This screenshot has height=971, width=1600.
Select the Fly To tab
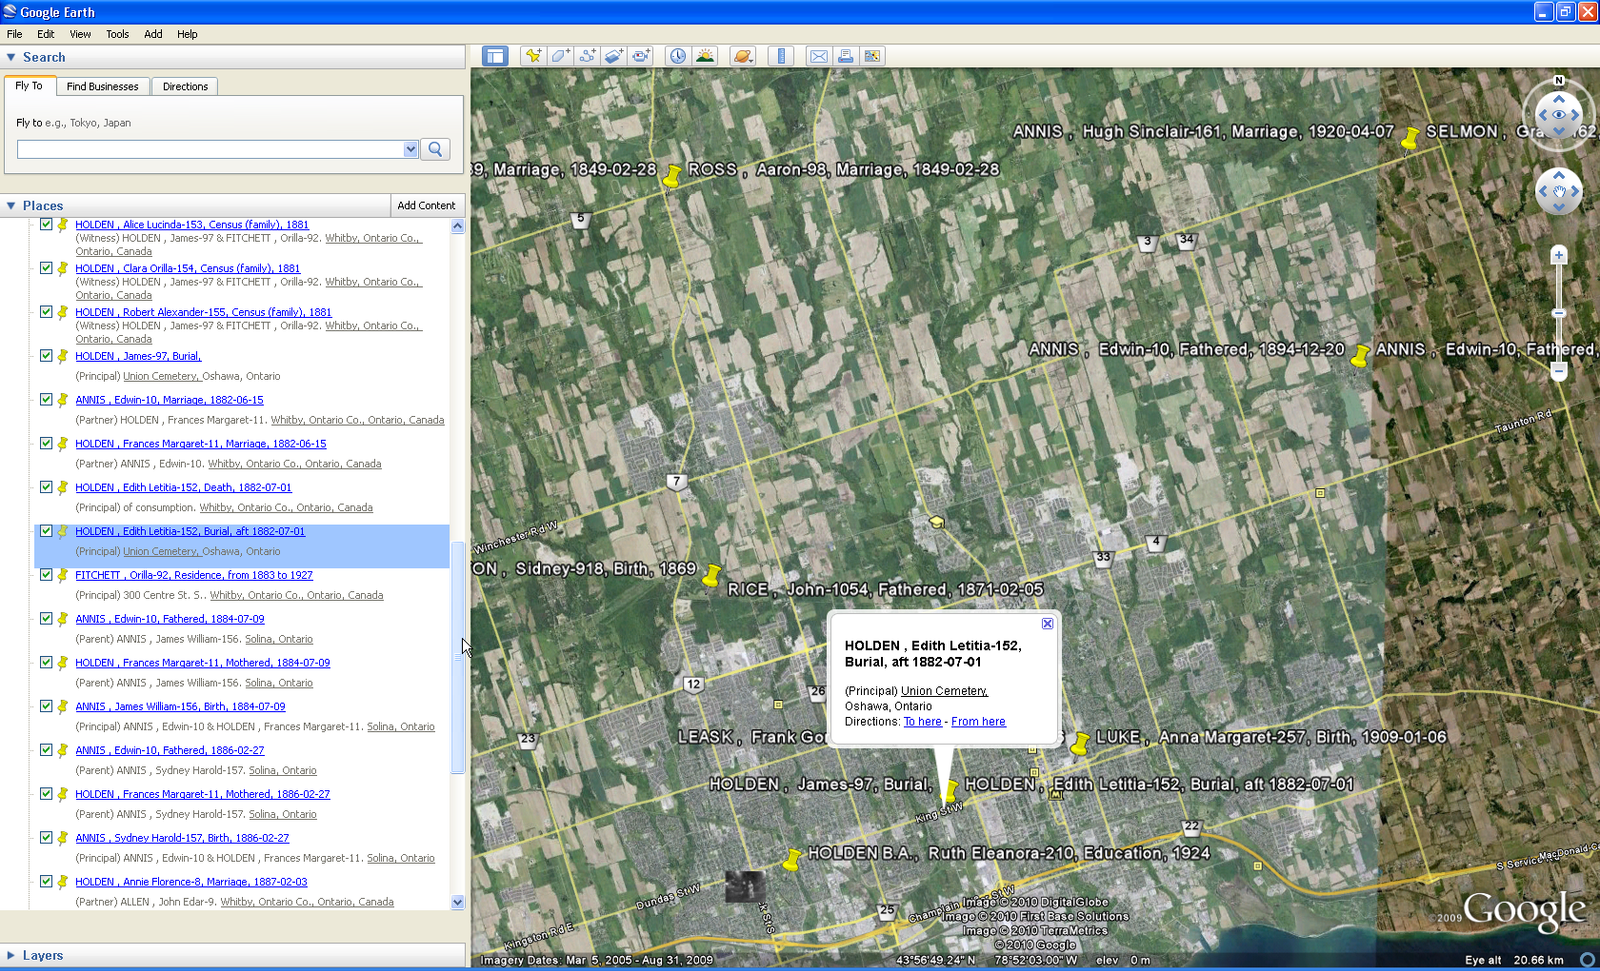click(x=29, y=86)
